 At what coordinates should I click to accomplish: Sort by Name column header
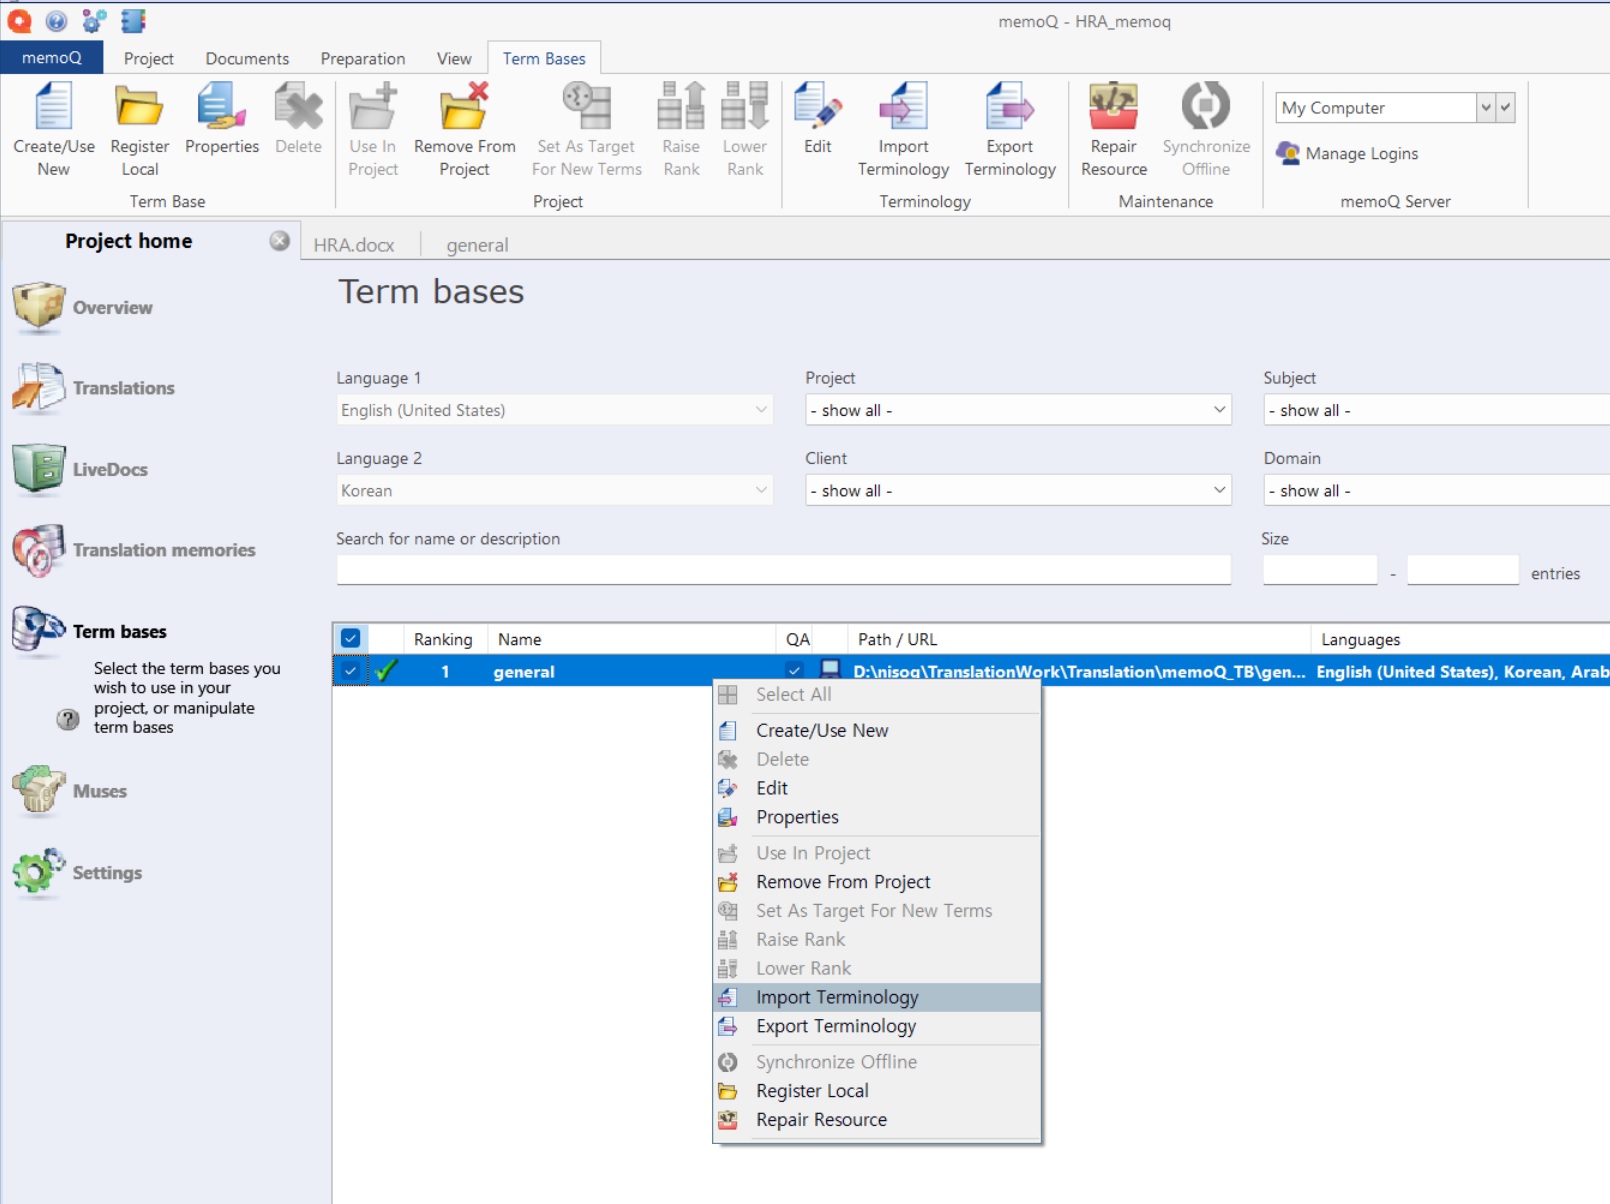click(x=631, y=639)
